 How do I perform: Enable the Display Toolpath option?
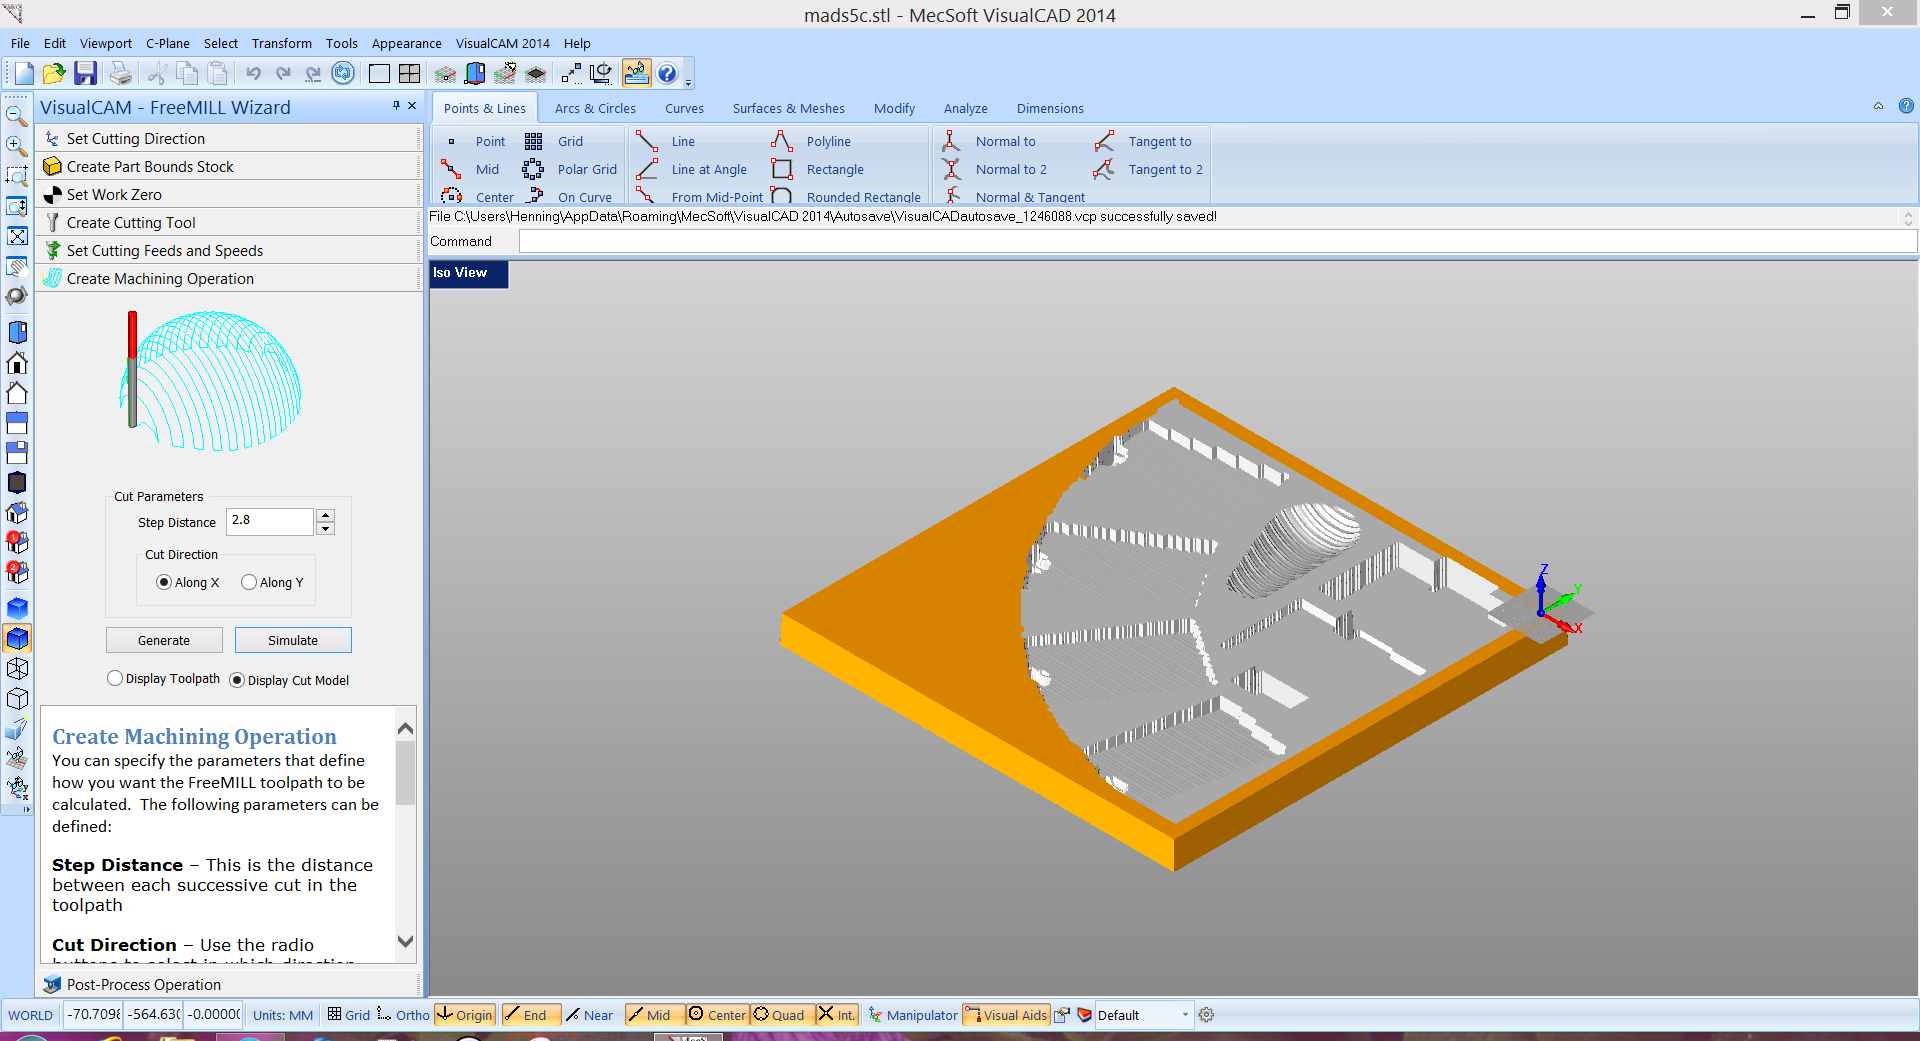tap(115, 678)
